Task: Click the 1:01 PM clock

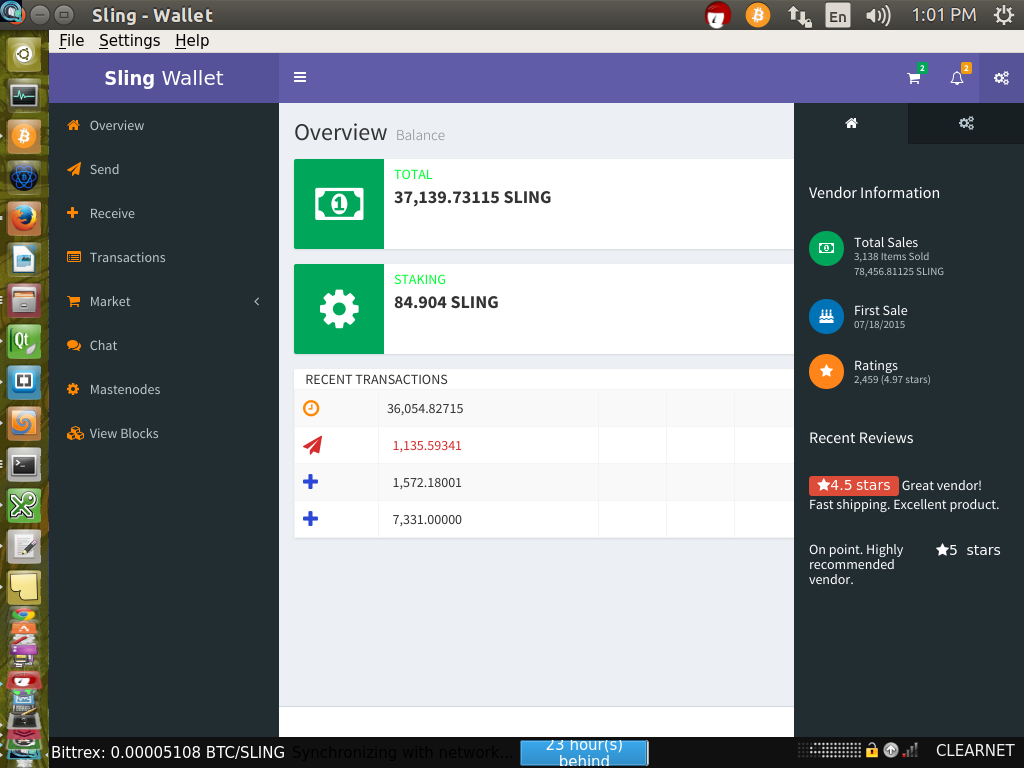Action: [x=944, y=15]
